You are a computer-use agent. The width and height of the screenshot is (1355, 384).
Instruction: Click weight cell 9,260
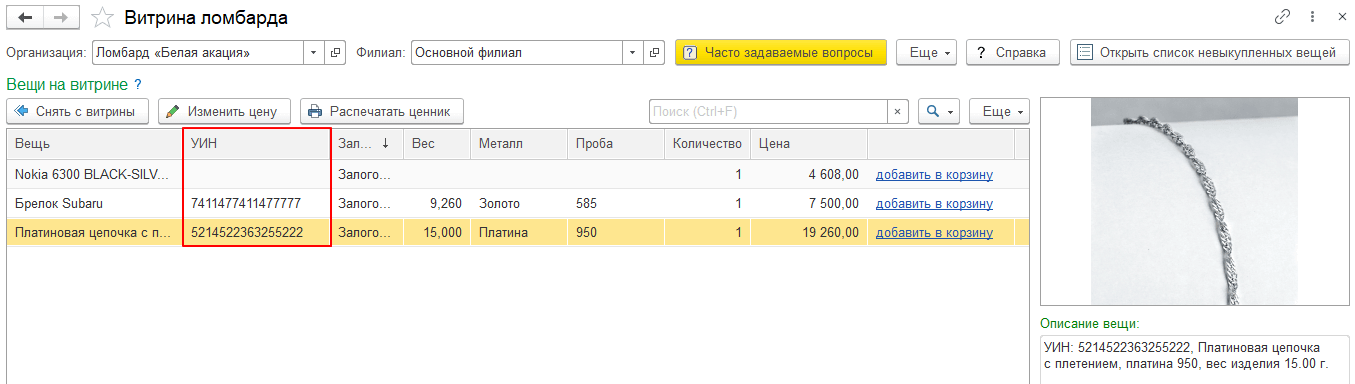pyautogui.click(x=436, y=203)
